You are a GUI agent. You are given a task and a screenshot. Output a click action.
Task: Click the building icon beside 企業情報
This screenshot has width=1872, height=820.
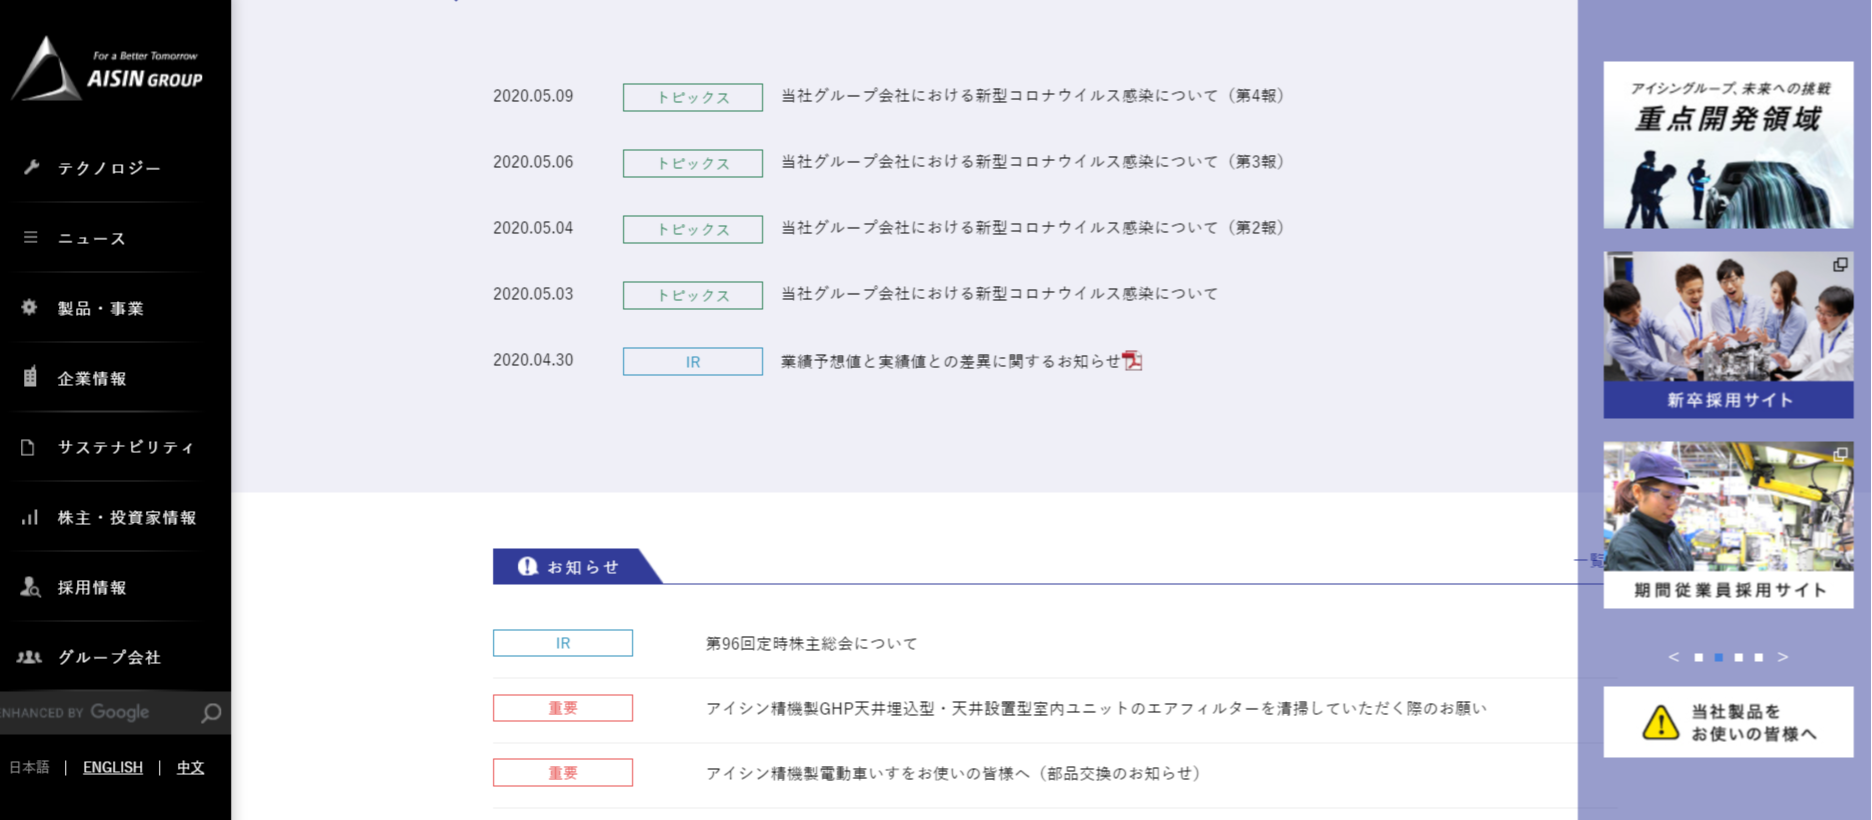point(30,377)
